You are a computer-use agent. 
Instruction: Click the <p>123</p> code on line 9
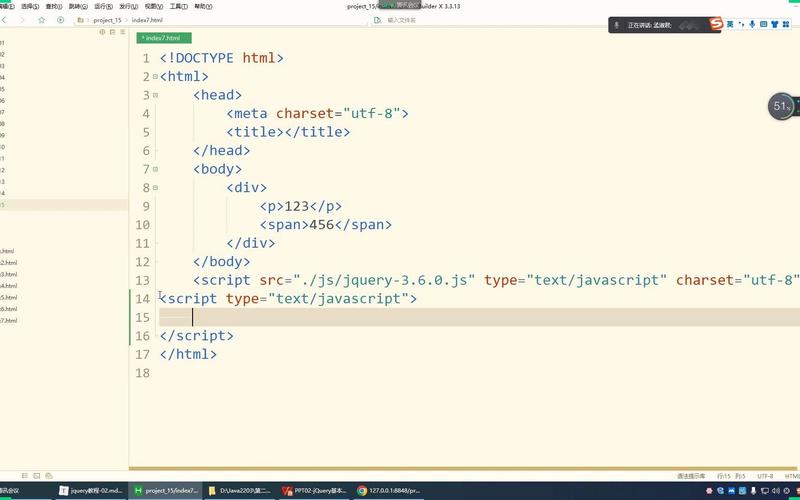tap(301, 206)
